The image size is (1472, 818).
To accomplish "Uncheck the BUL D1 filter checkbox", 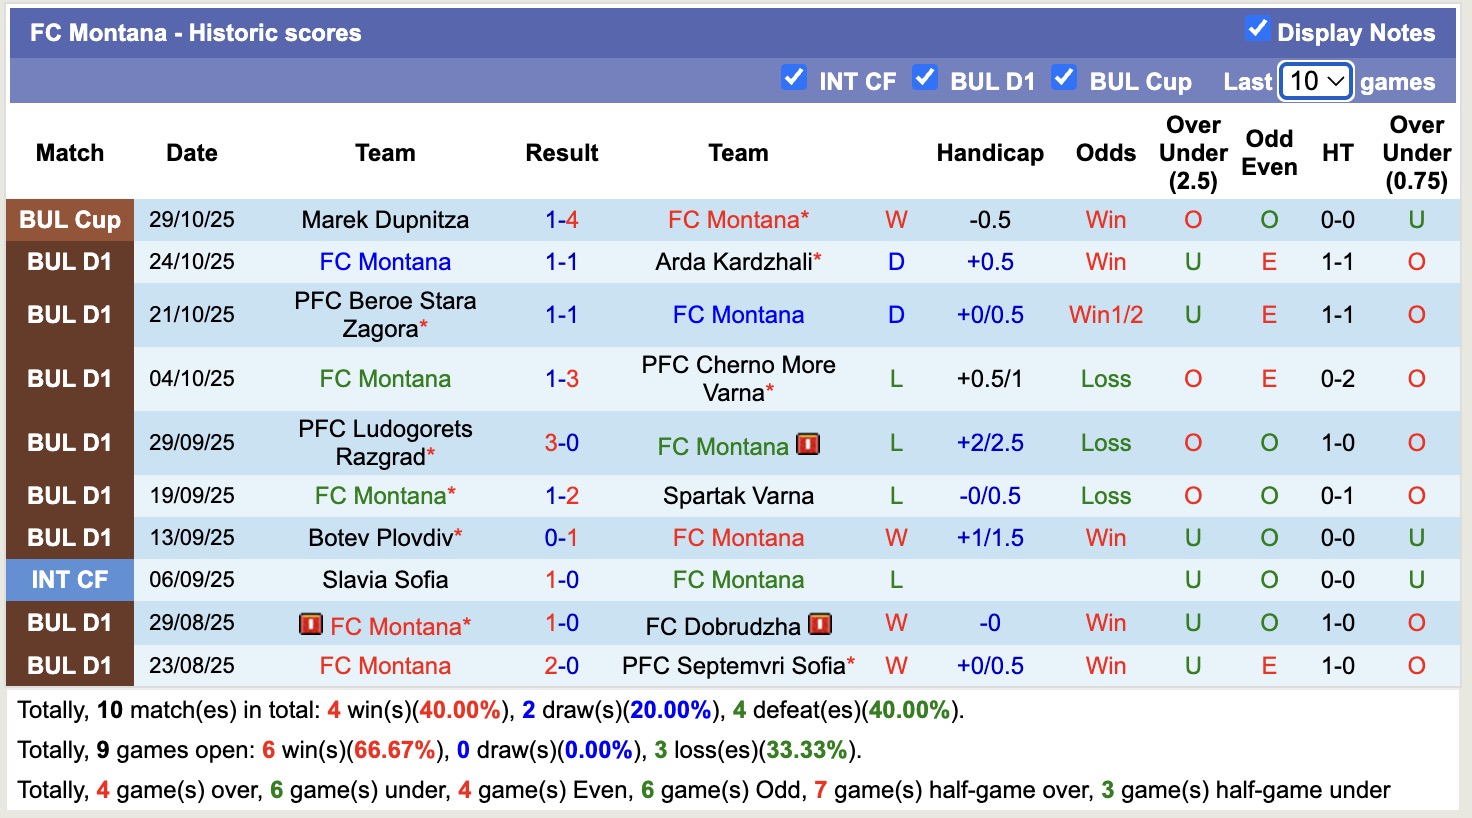I will (x=925, y=78).
